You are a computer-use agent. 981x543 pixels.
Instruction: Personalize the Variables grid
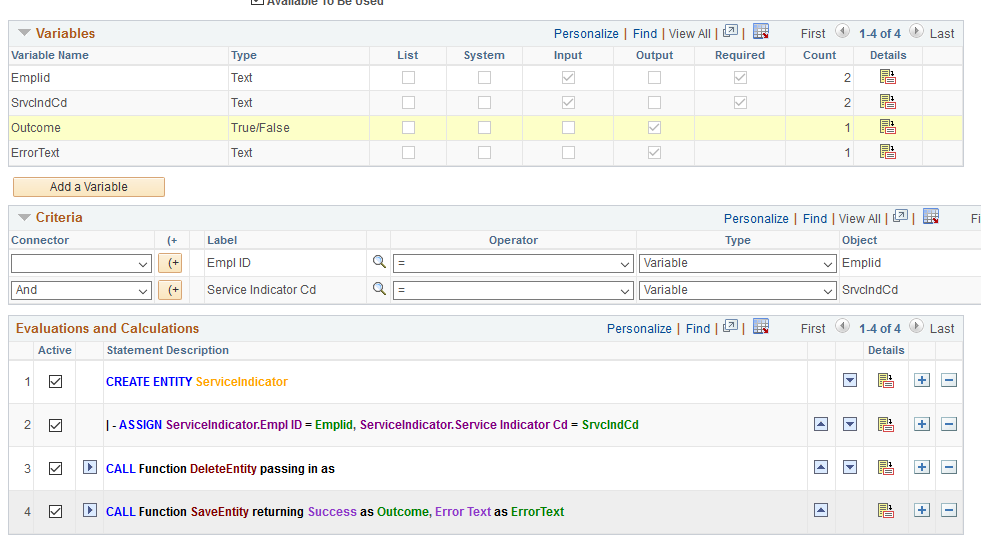point(586,34)
